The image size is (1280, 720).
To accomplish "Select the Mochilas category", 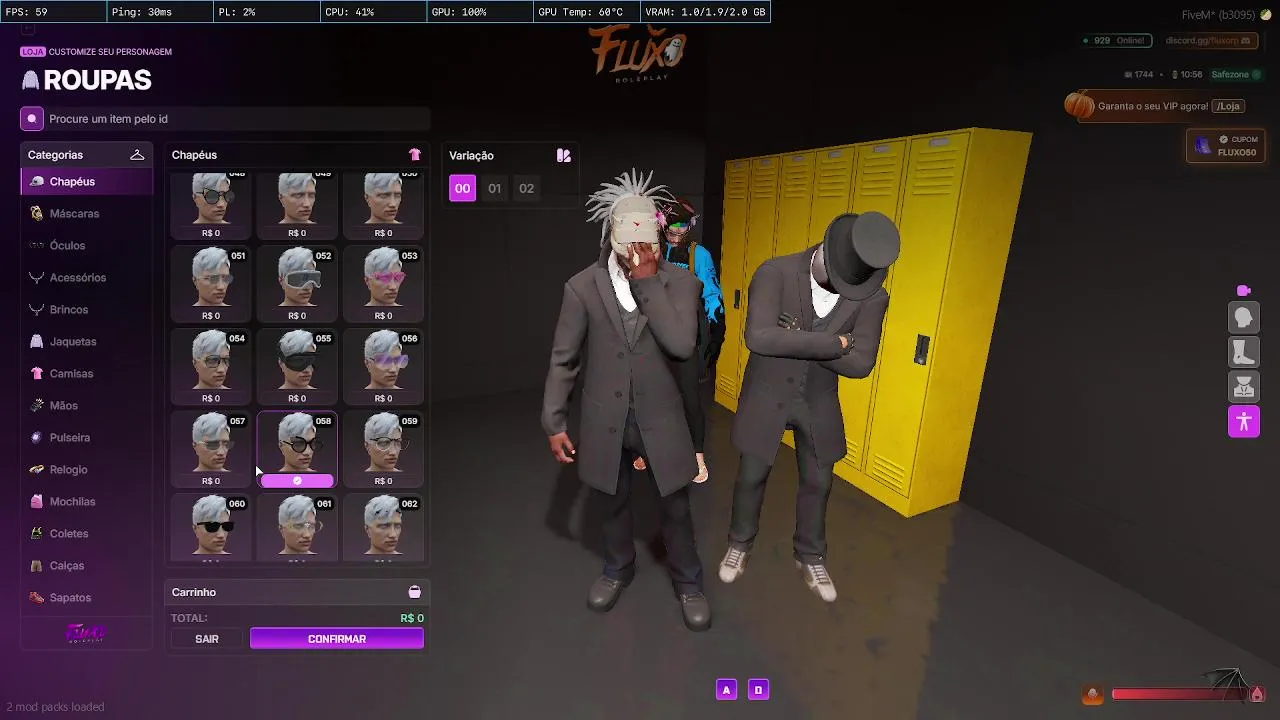I will tap(87, 502).
